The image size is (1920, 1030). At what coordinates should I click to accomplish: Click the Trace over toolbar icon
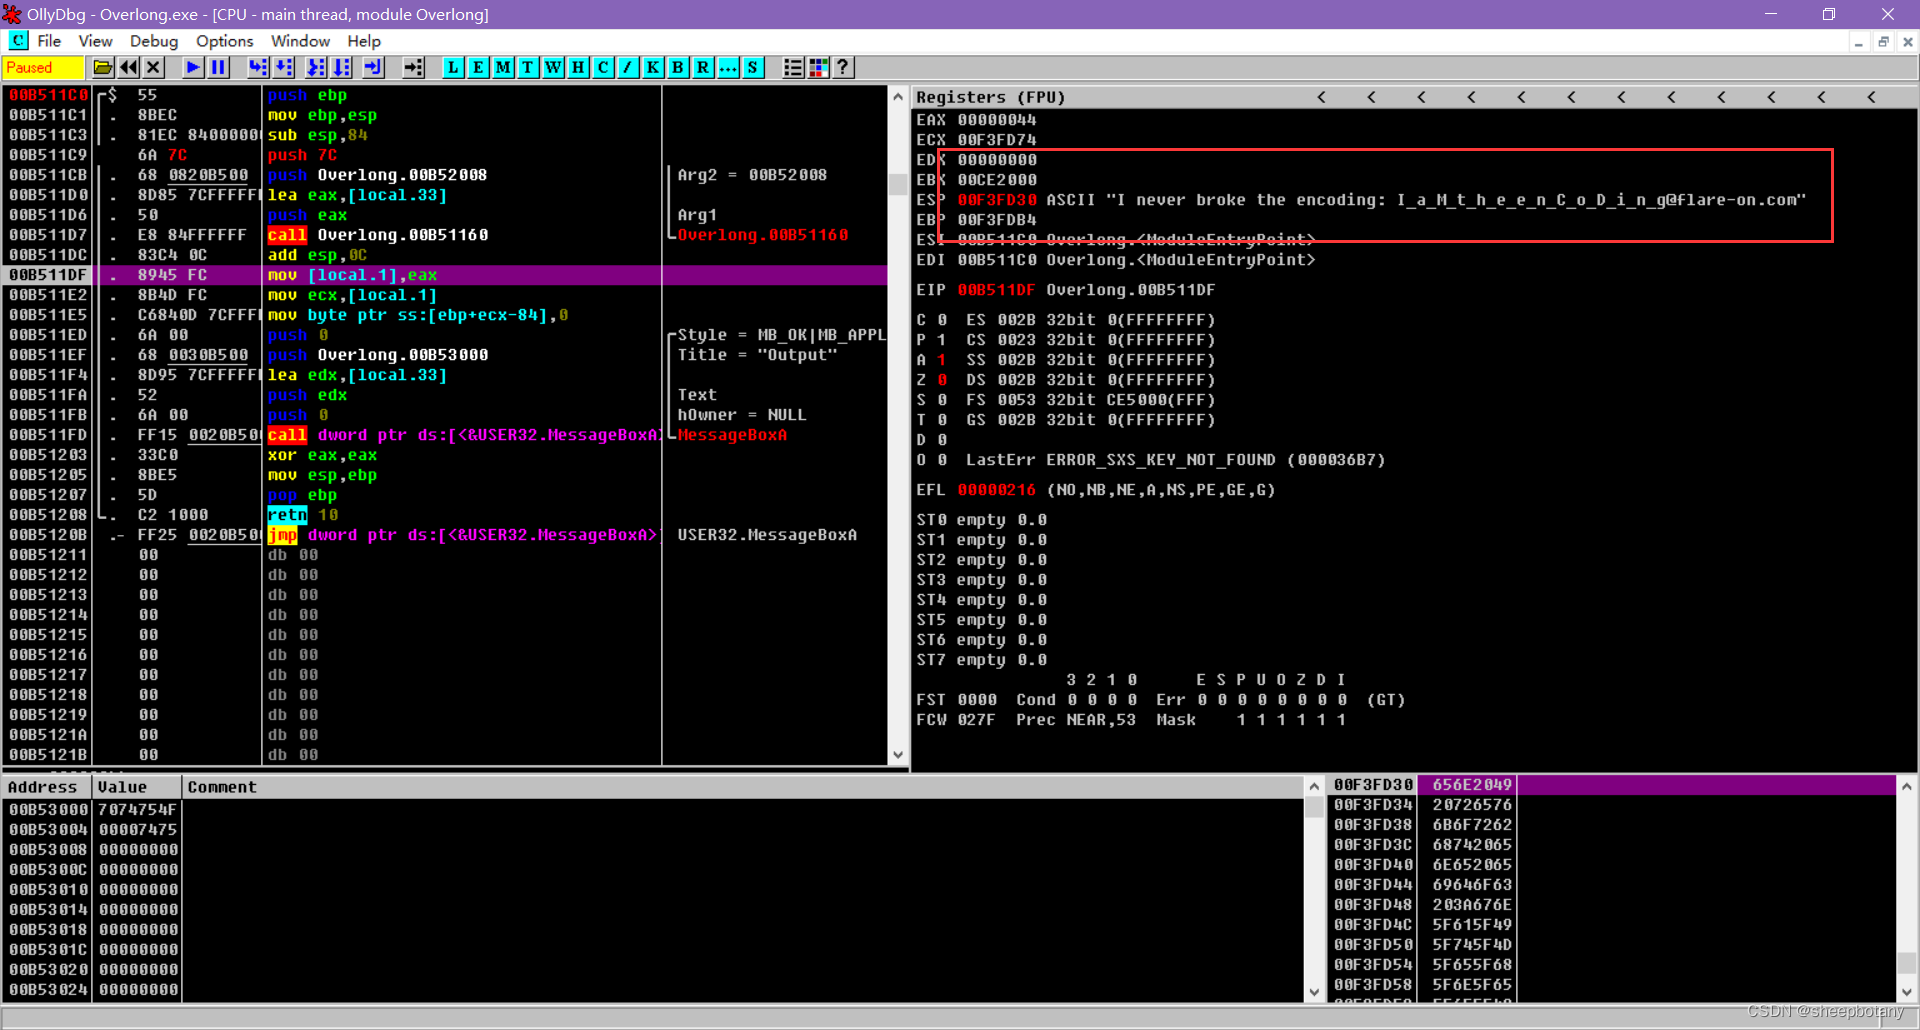pos(342,67)
